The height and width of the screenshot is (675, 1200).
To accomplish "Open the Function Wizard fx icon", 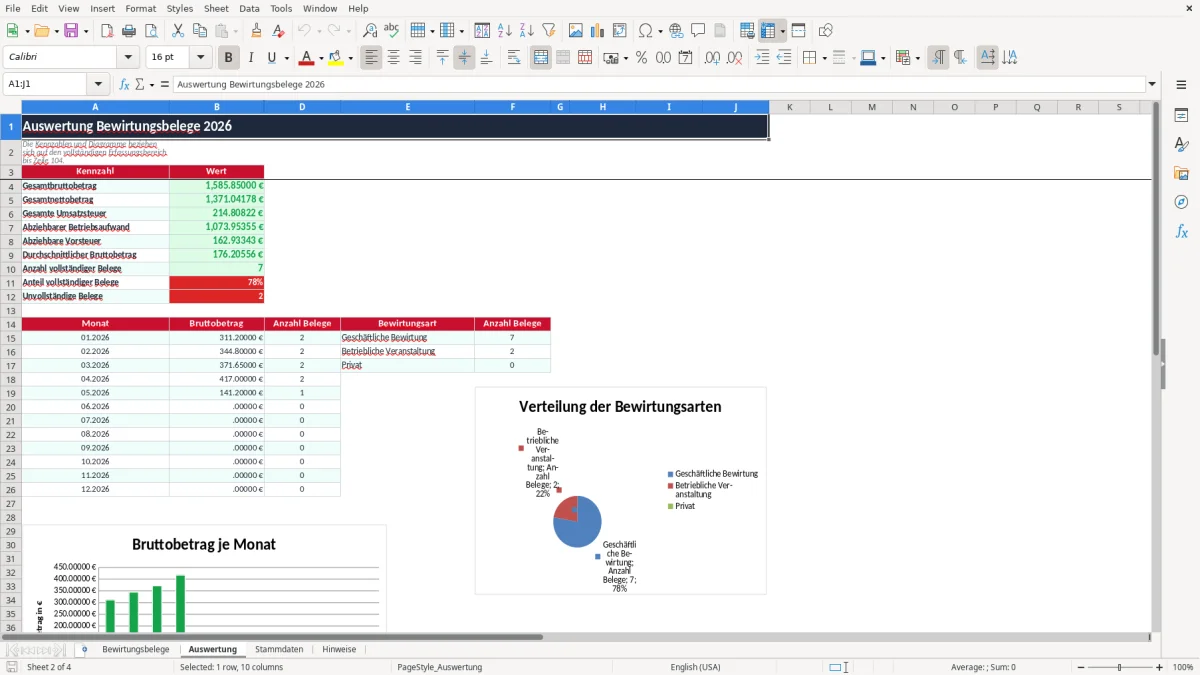I will pos(124,85).
